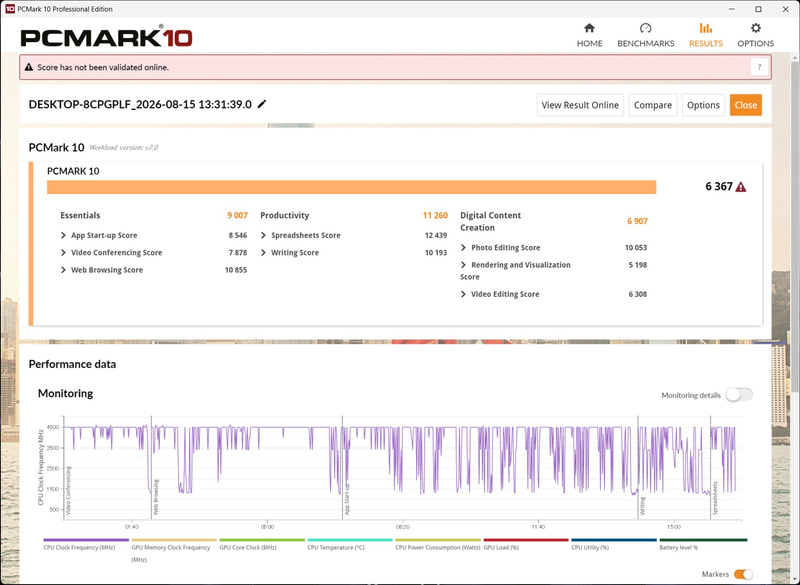Click the Spreadsheets marker on chart
The image size is (800, 585).
715,498
